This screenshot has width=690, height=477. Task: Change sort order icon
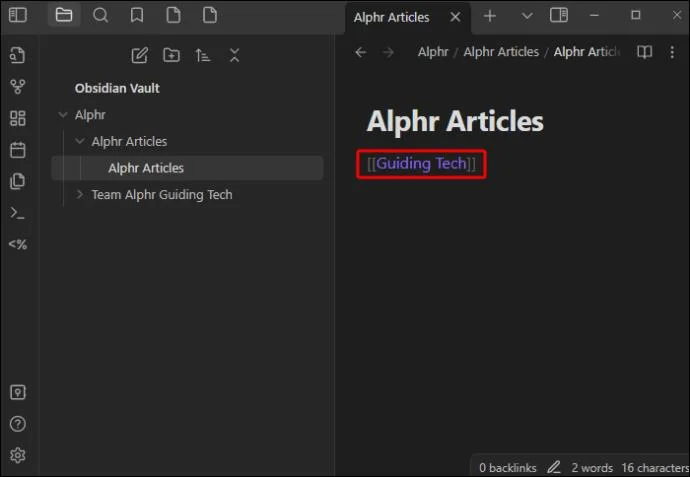click(x=202, y=55)
